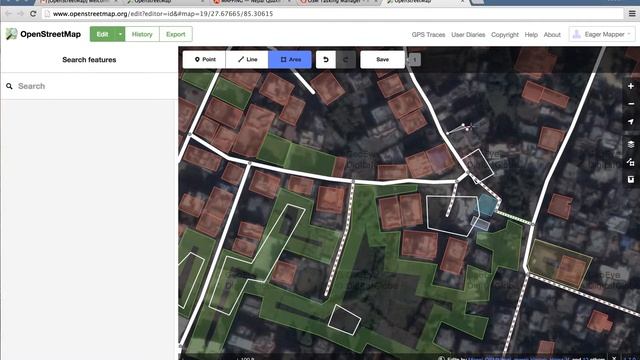Zoom out of the map

coord(631,104)
